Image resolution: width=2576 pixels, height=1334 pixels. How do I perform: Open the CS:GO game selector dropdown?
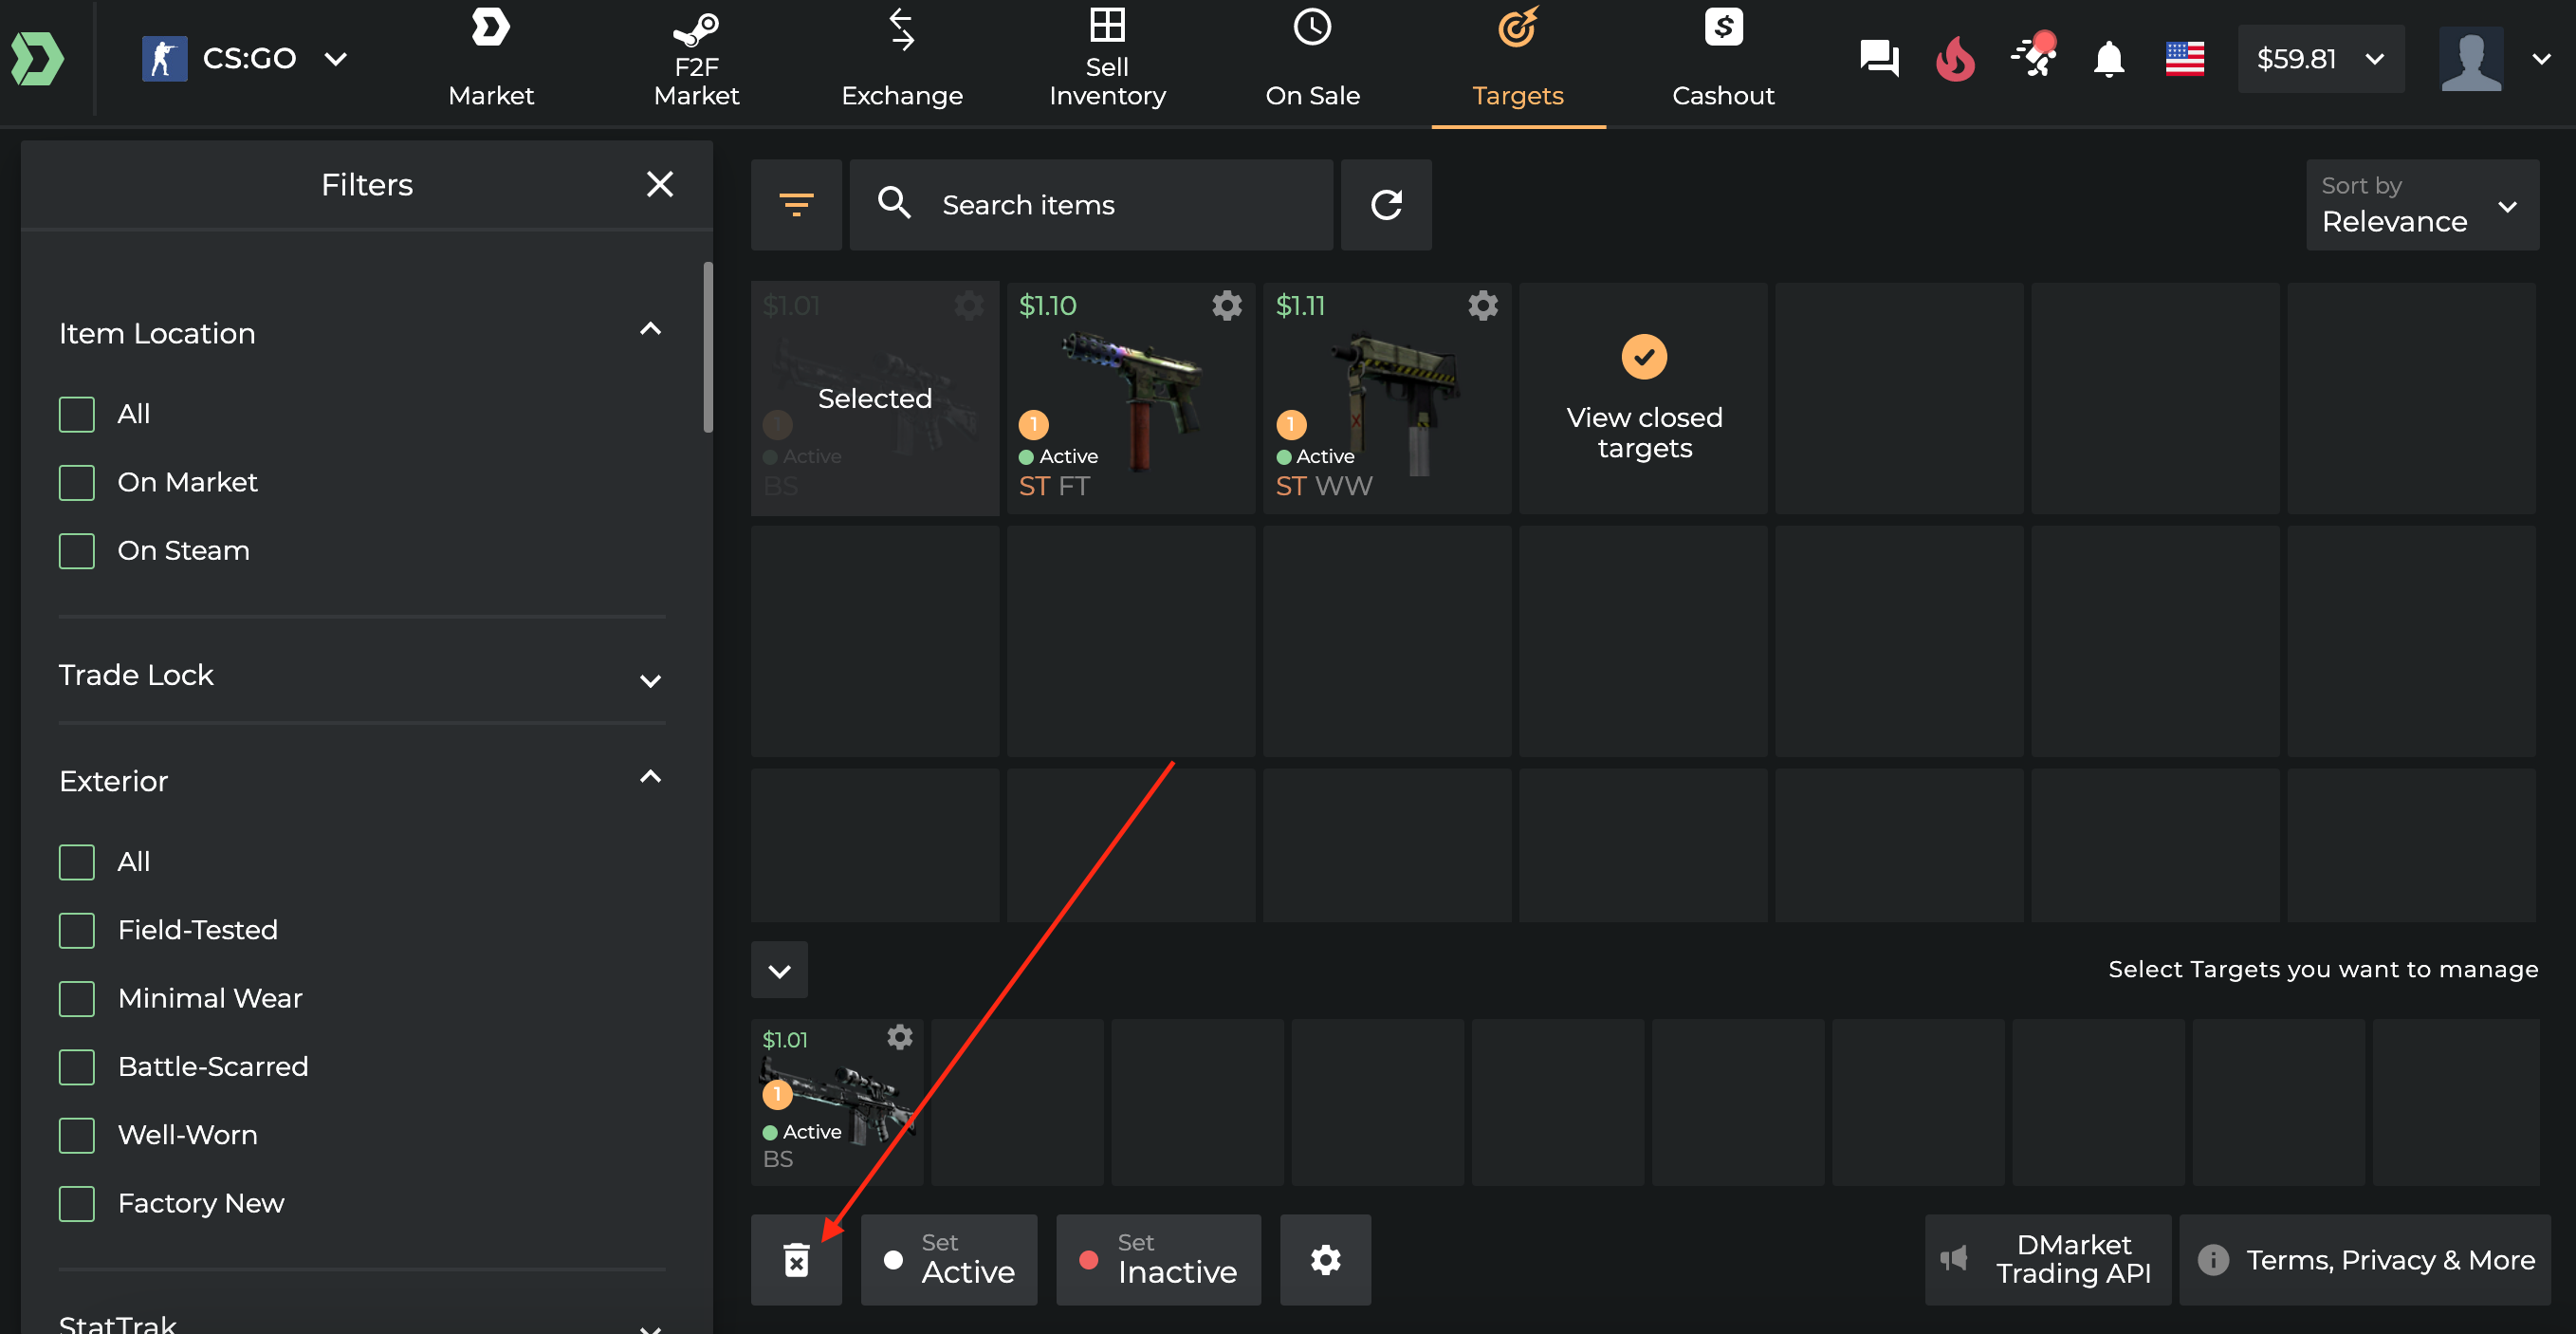[246, 58]
